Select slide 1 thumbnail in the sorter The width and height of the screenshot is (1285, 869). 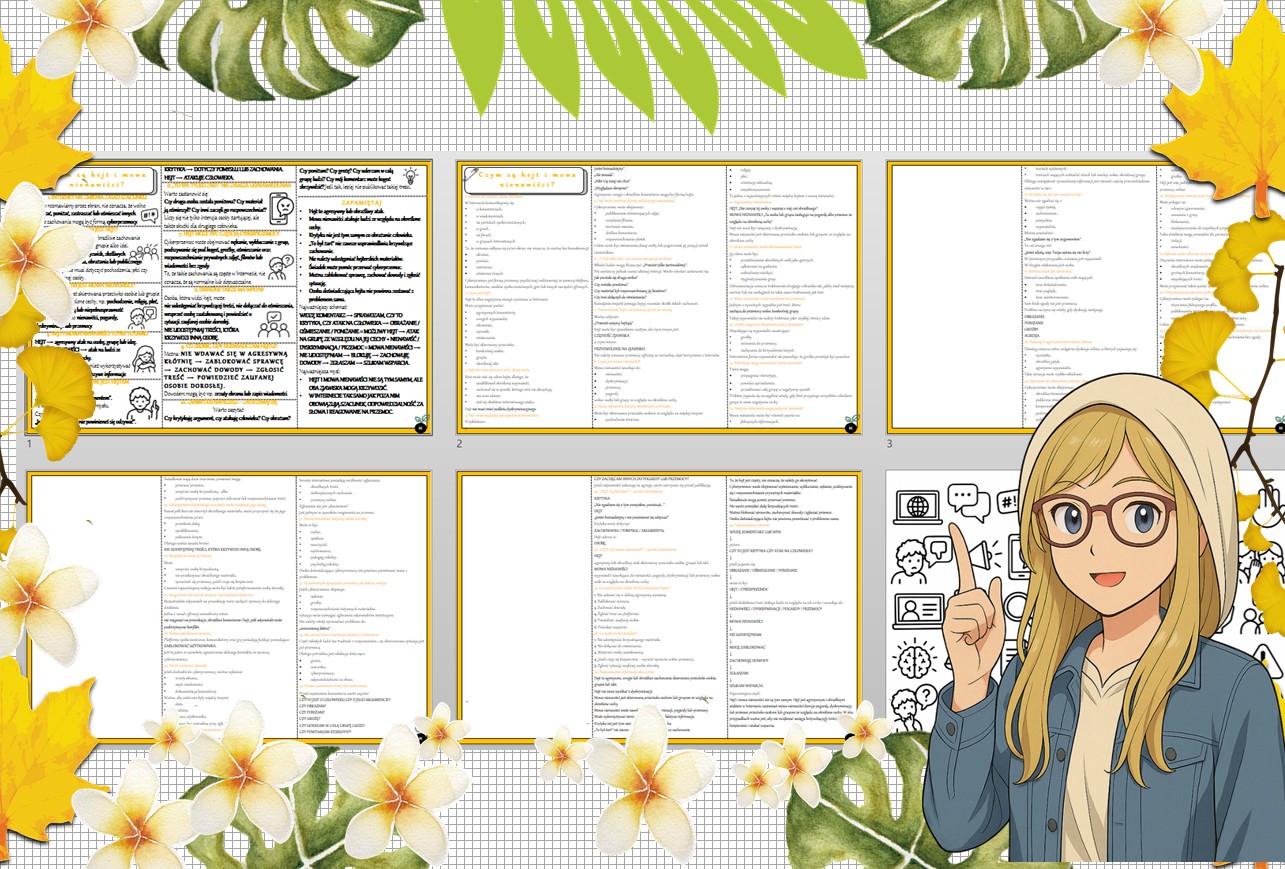[229, 298]
